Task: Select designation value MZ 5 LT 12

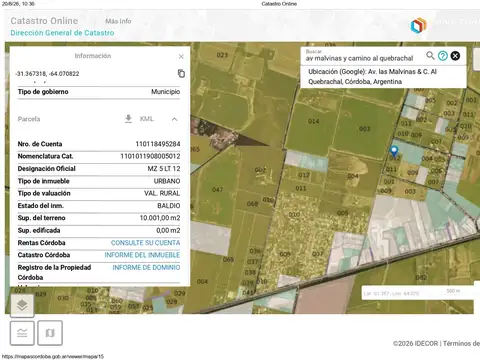Action: tap(164, 169)
